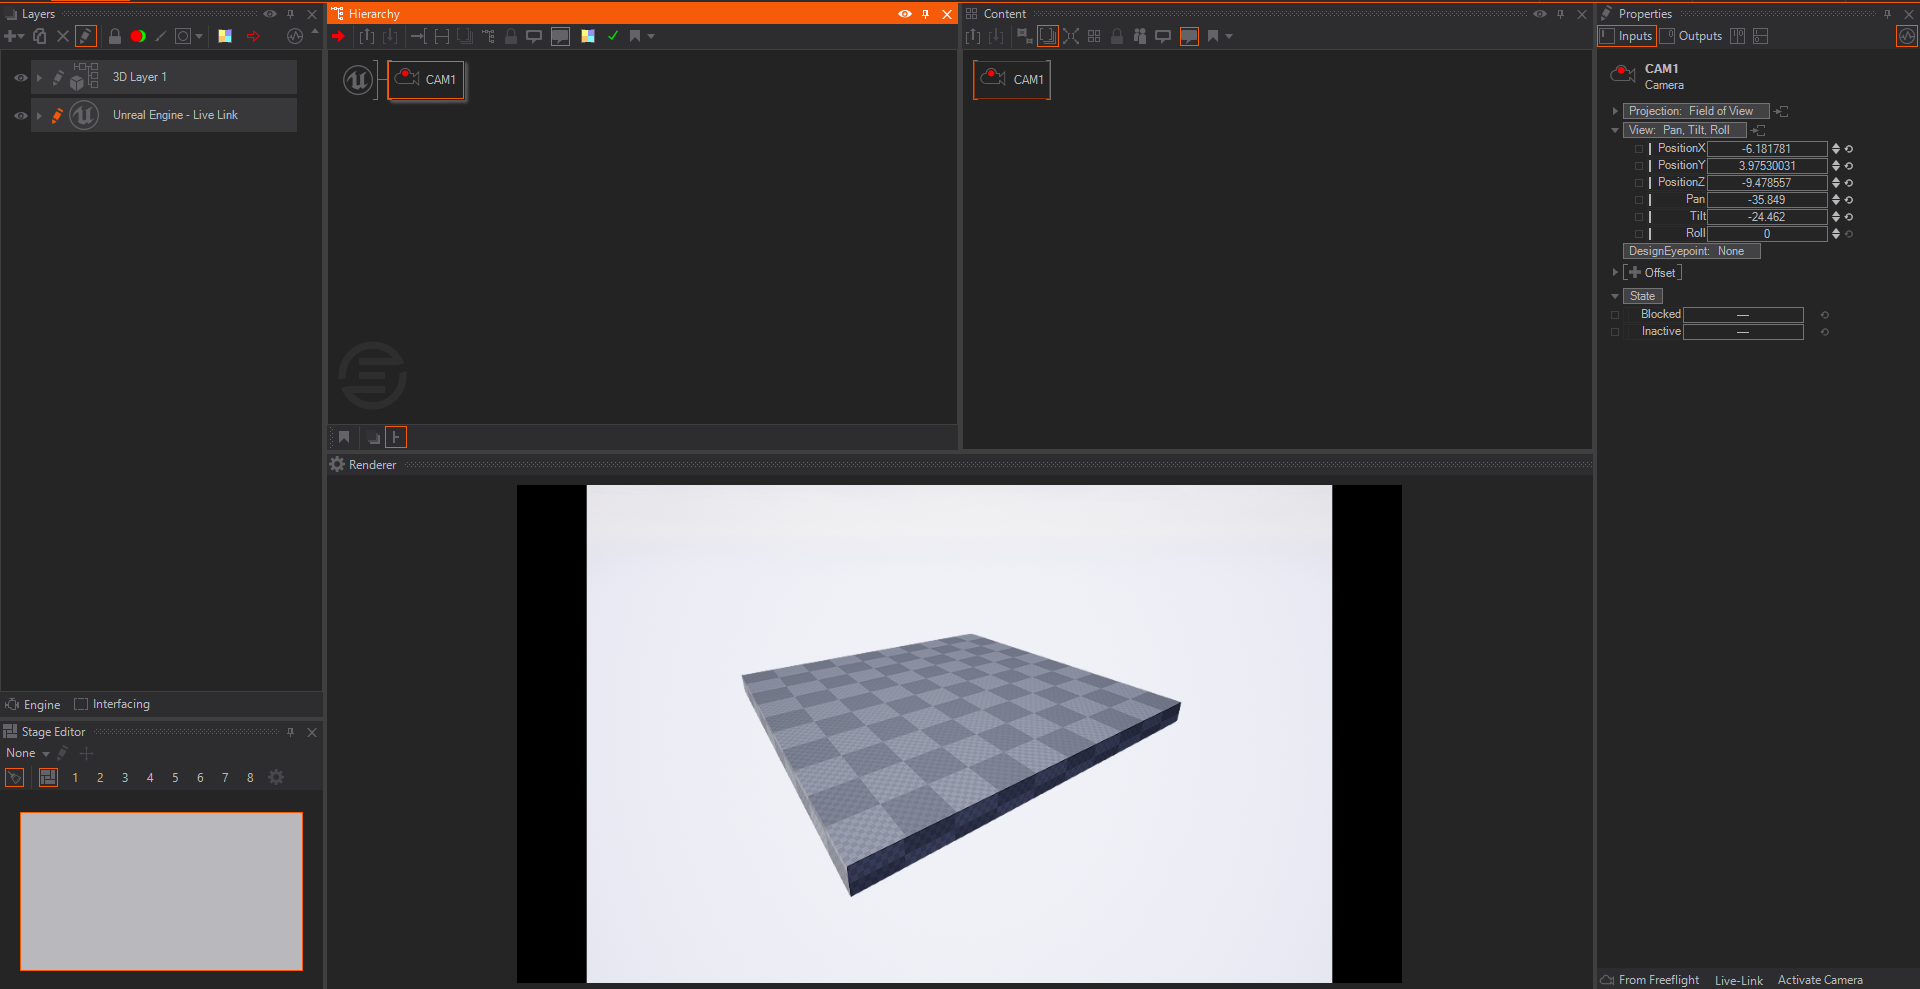
Task: Click the Stage Editor settings gear icon
Action: [x=276, y=777]
